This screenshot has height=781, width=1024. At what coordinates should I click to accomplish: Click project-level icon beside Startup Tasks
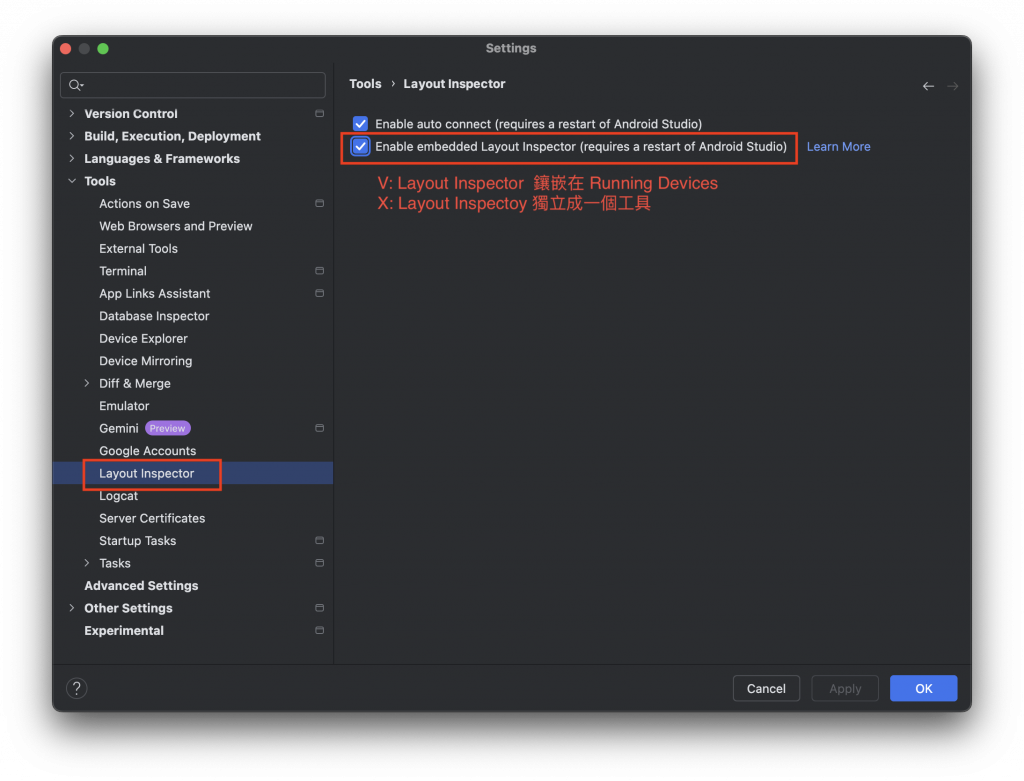[319, 541]
